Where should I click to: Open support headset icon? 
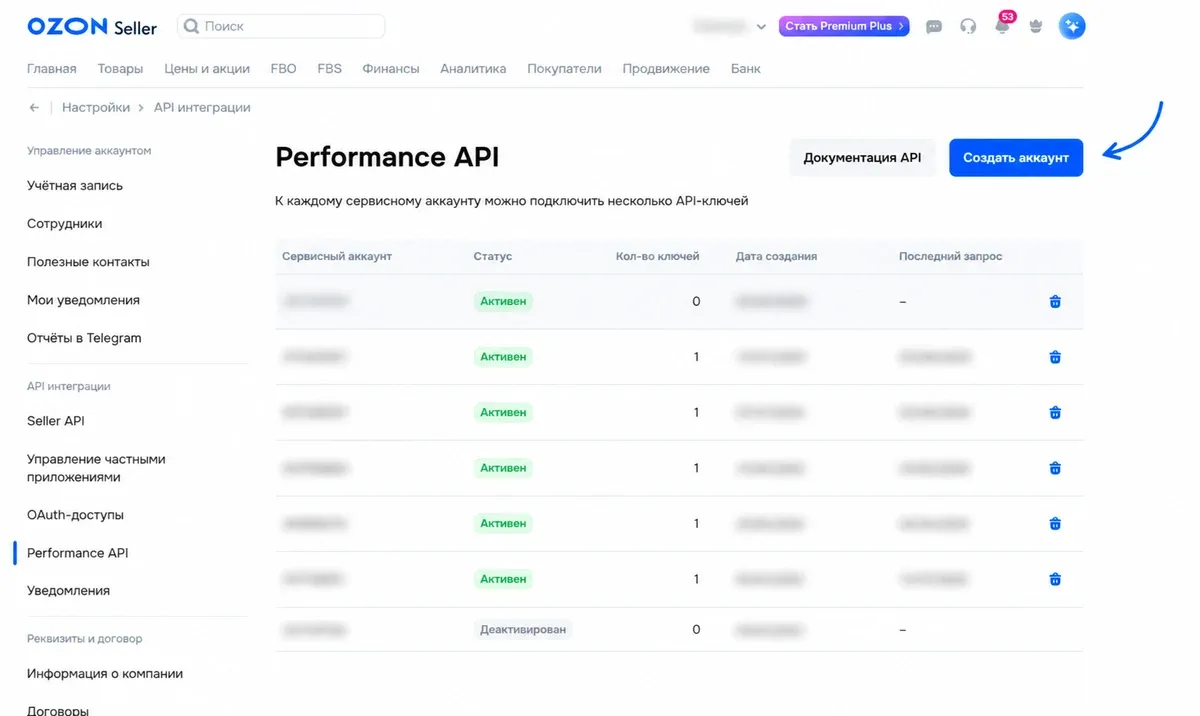968,27
